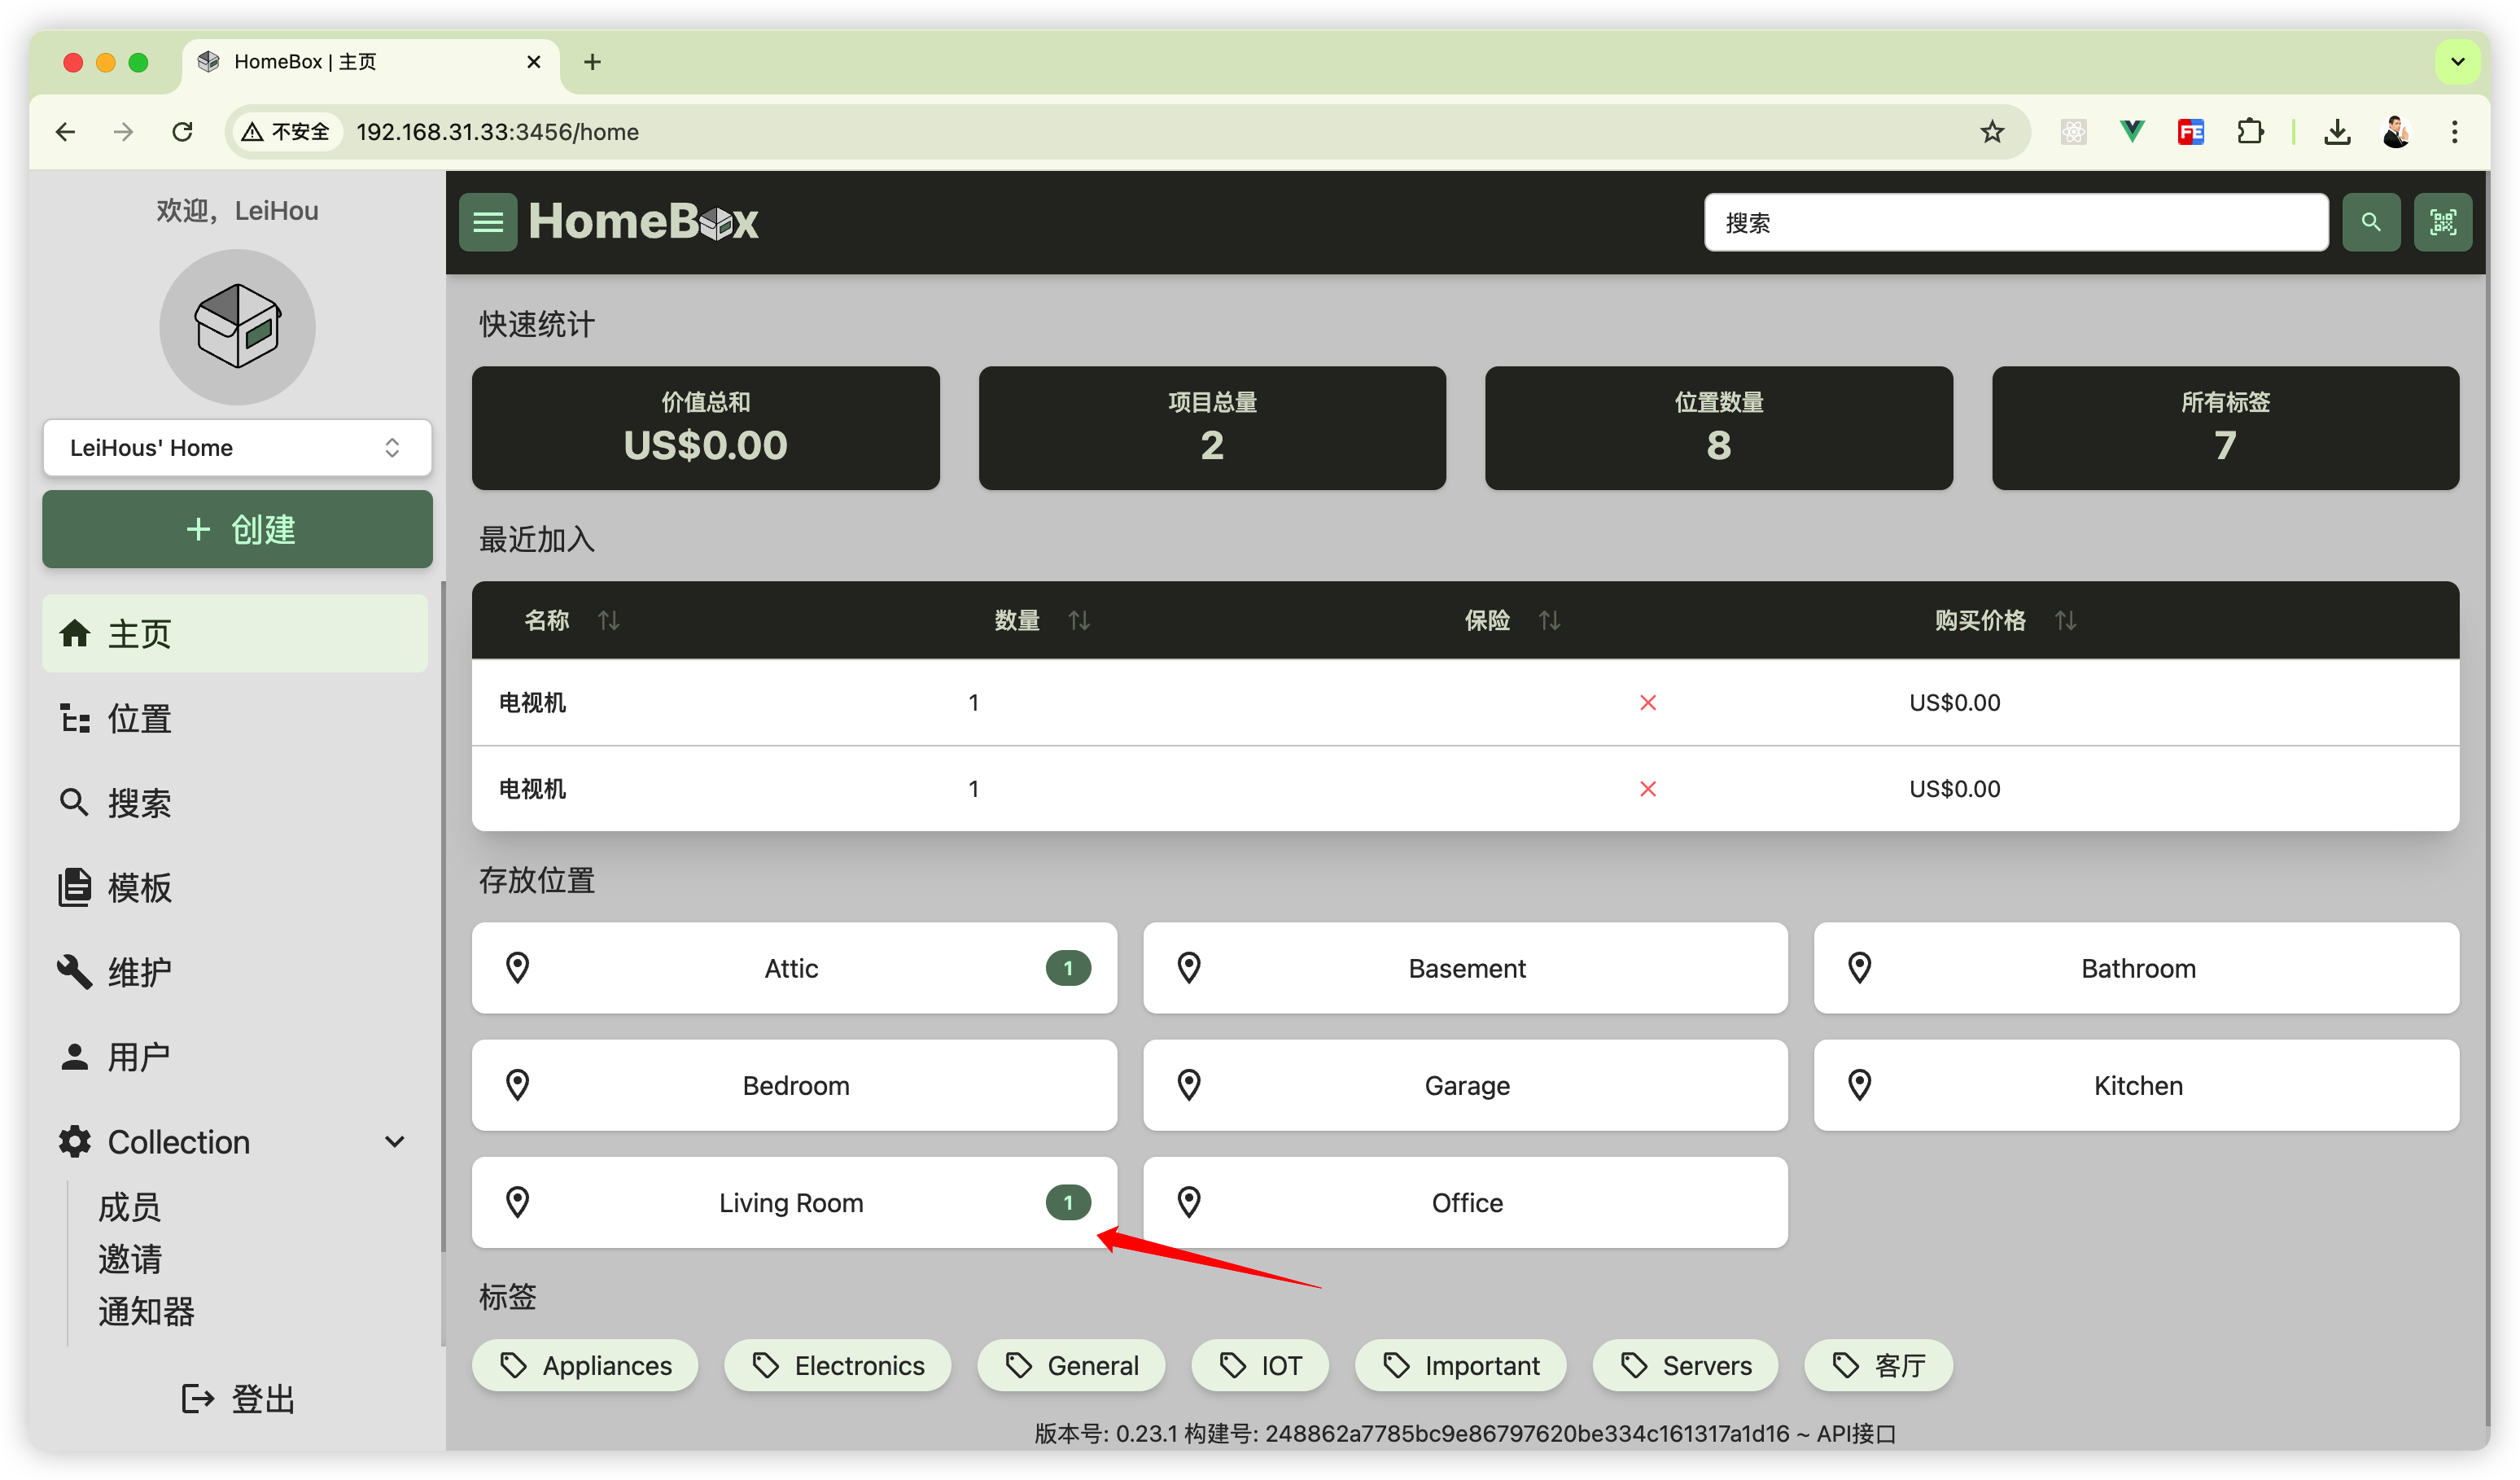
Task: Open 维护 in the sidebar menu
Action: (138, 971)
